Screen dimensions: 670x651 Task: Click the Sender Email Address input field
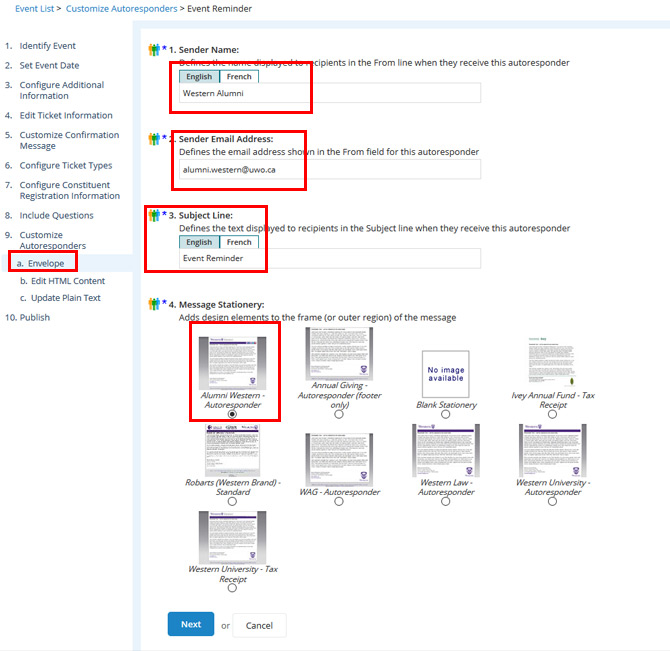coord(330,170)
